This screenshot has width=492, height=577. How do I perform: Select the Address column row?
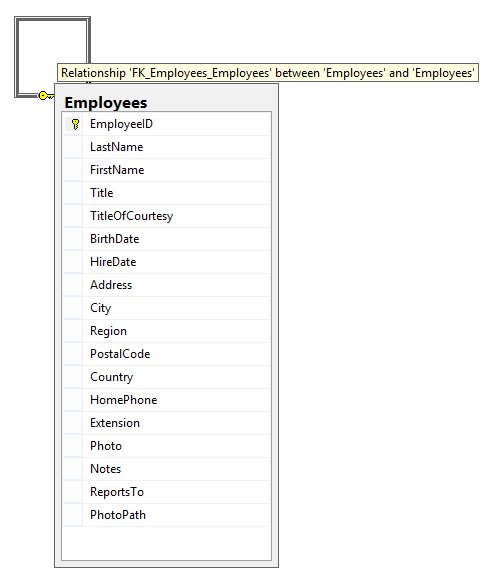coord(167,285)
